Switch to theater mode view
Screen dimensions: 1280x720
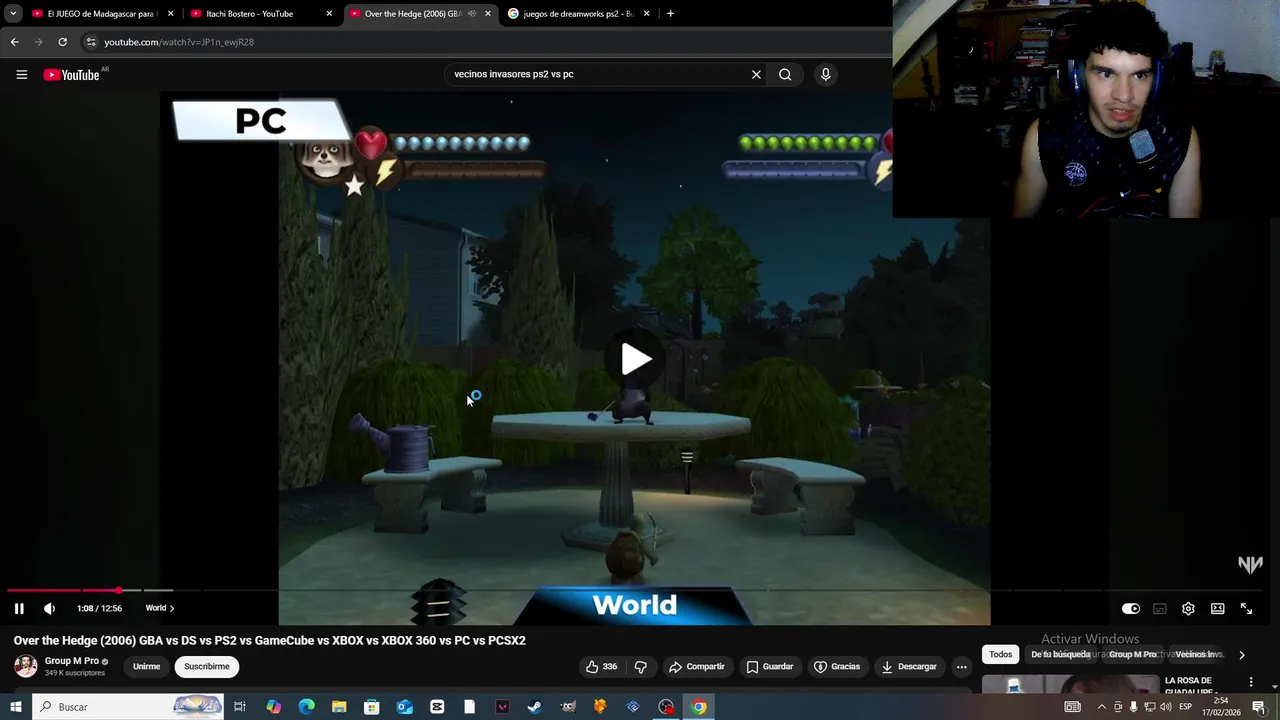pyautogui.click(x=1217, y=608)
